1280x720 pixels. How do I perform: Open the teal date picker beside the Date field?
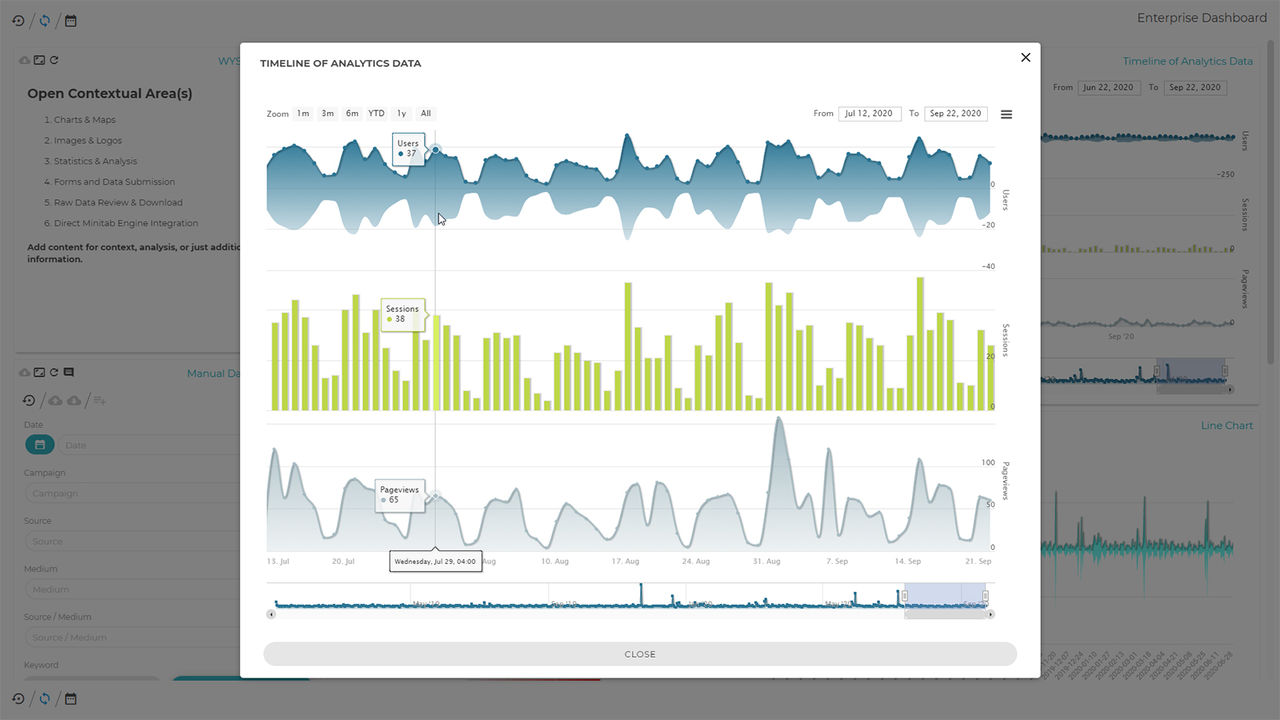click(39, 444)
